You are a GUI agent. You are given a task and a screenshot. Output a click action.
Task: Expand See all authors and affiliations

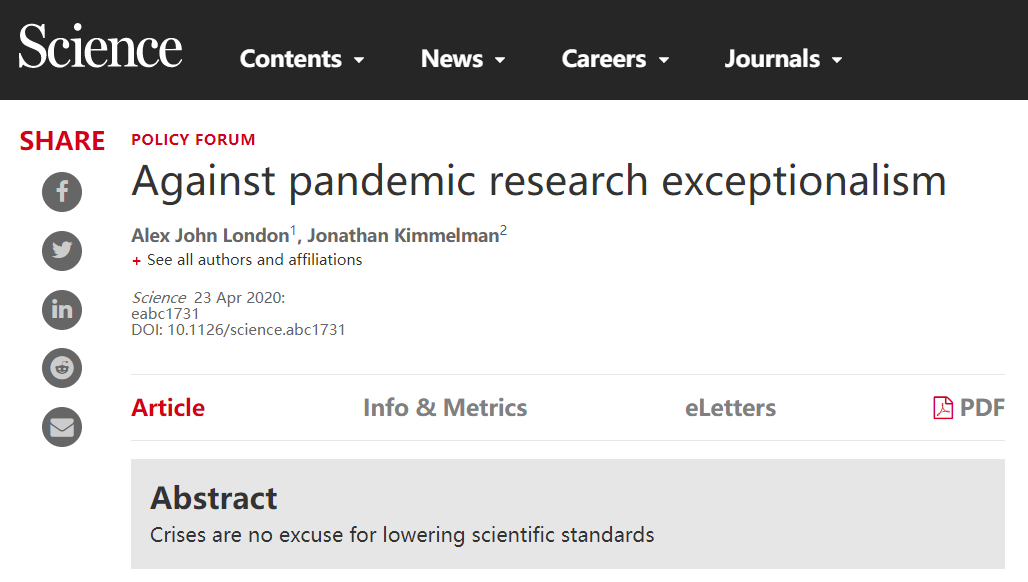254,260
